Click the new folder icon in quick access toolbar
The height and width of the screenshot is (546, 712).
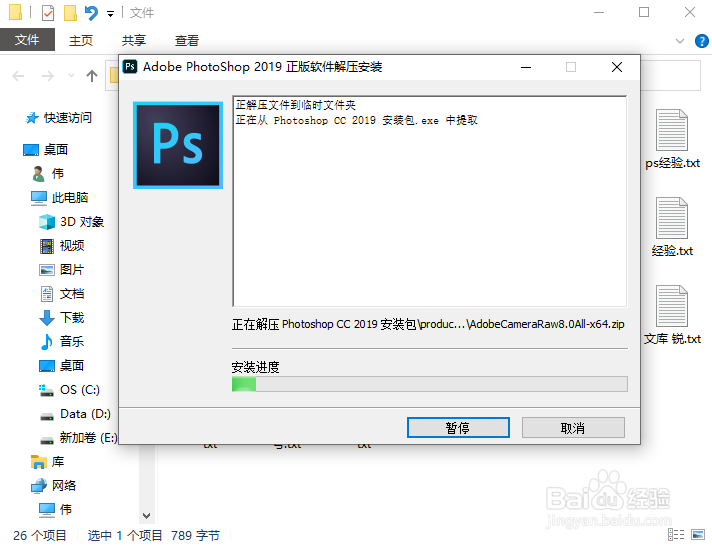coord(70,13)
